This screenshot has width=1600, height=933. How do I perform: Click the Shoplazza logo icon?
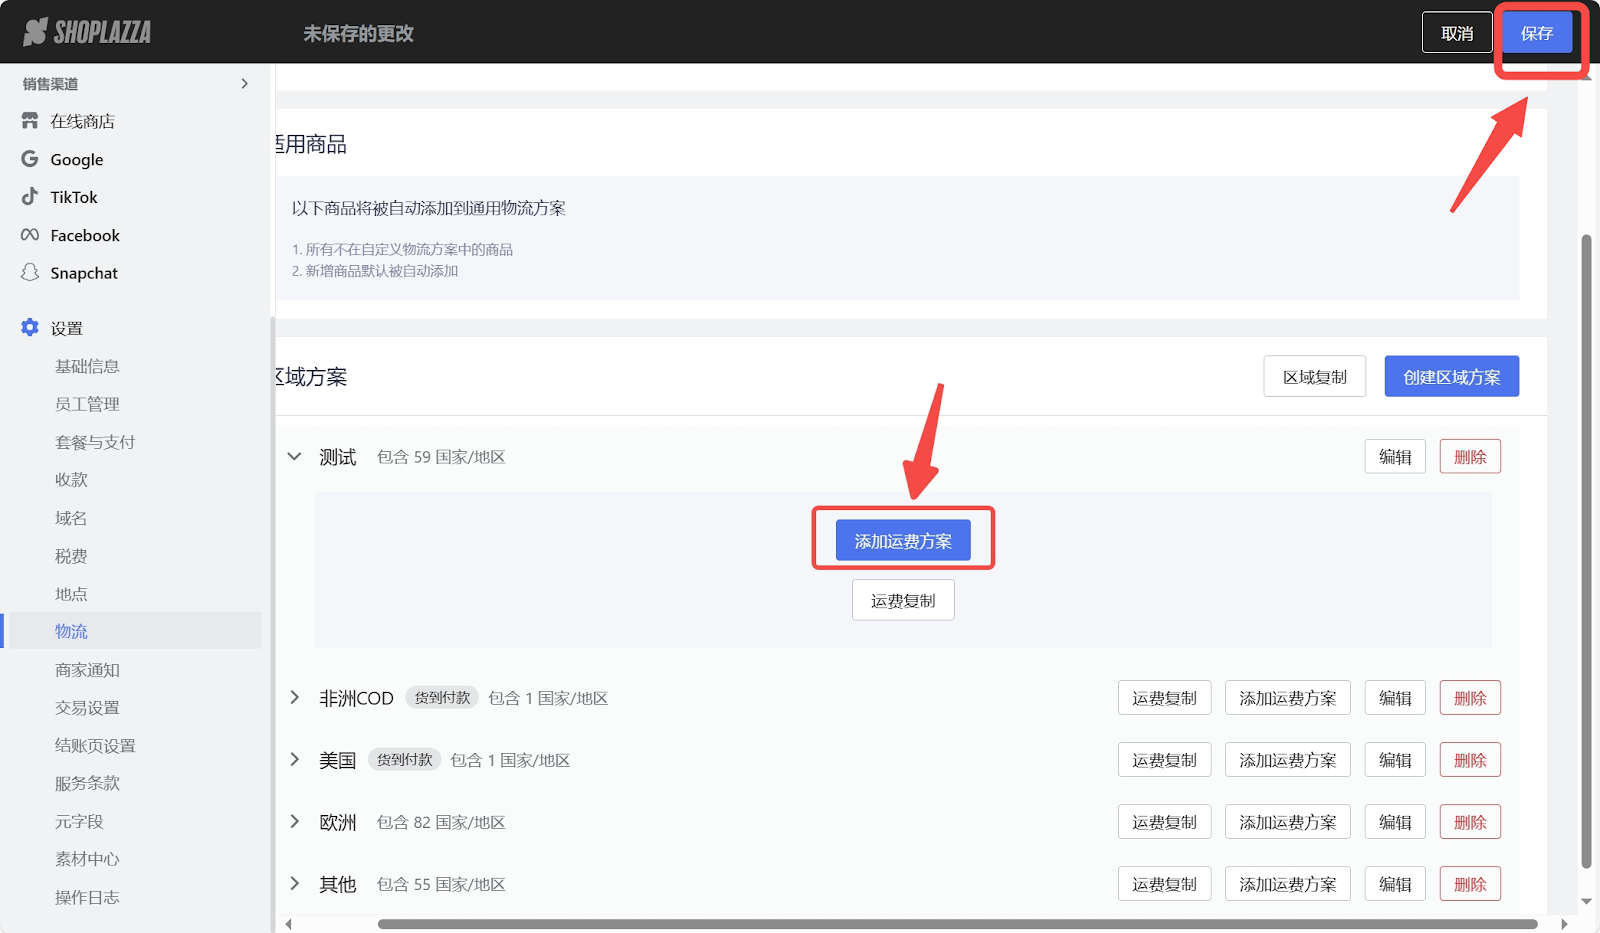tap(36, 32)
